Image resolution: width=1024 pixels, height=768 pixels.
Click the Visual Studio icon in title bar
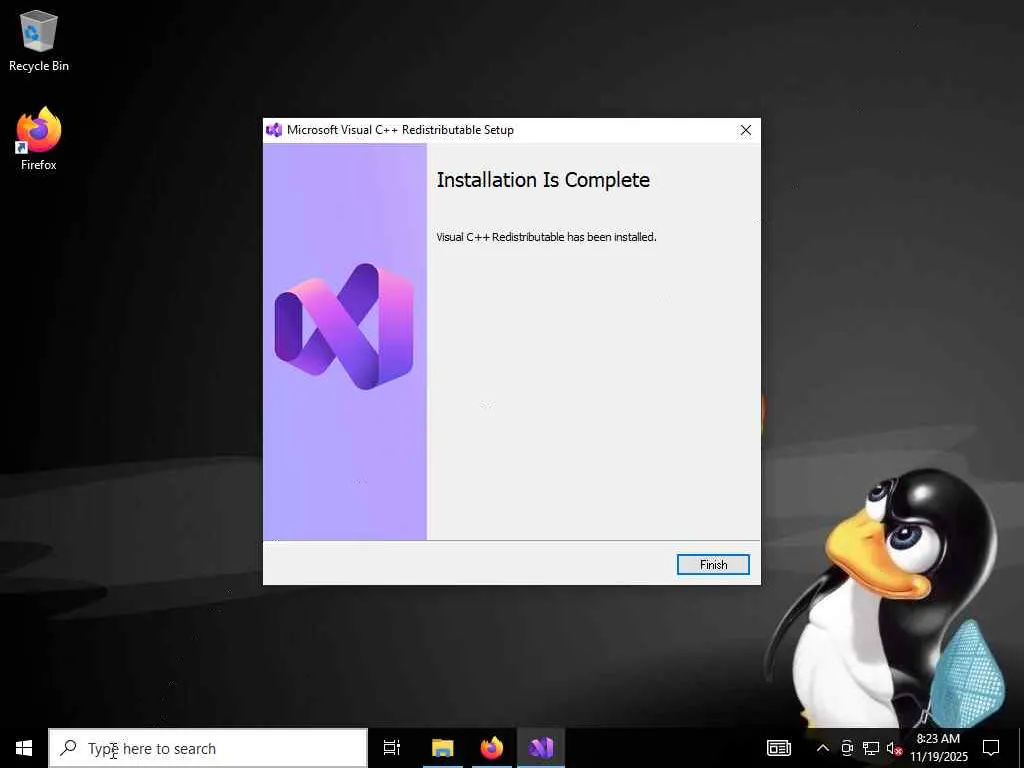pyautogui.click(x=274, y=130)
